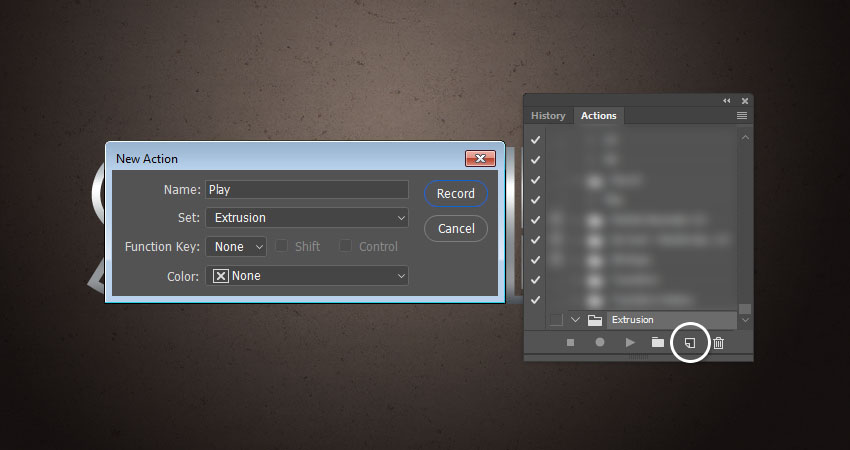
Task: Click the Play selection triangle icon
Action: point(629,342)
